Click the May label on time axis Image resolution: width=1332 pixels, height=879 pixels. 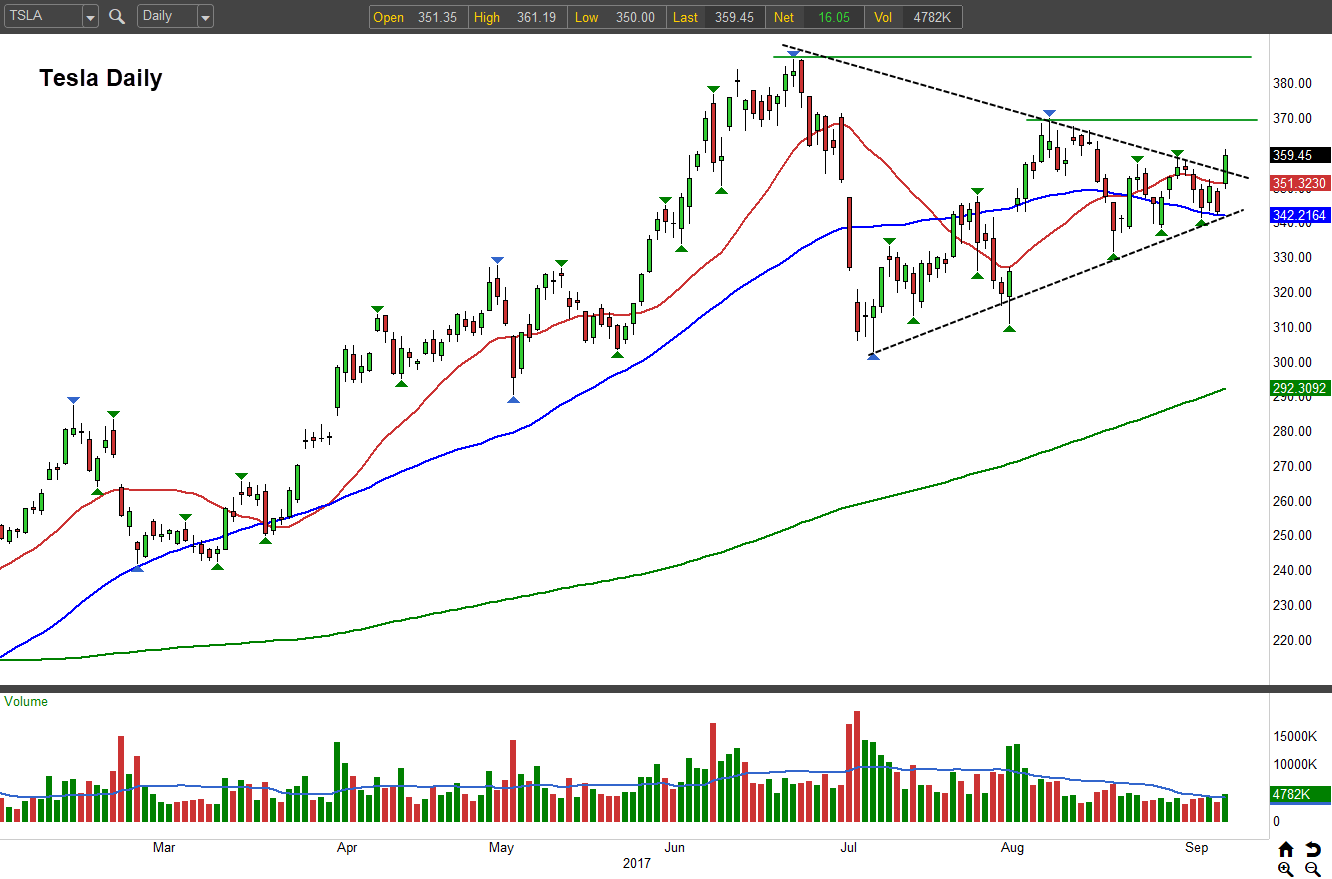501,848
